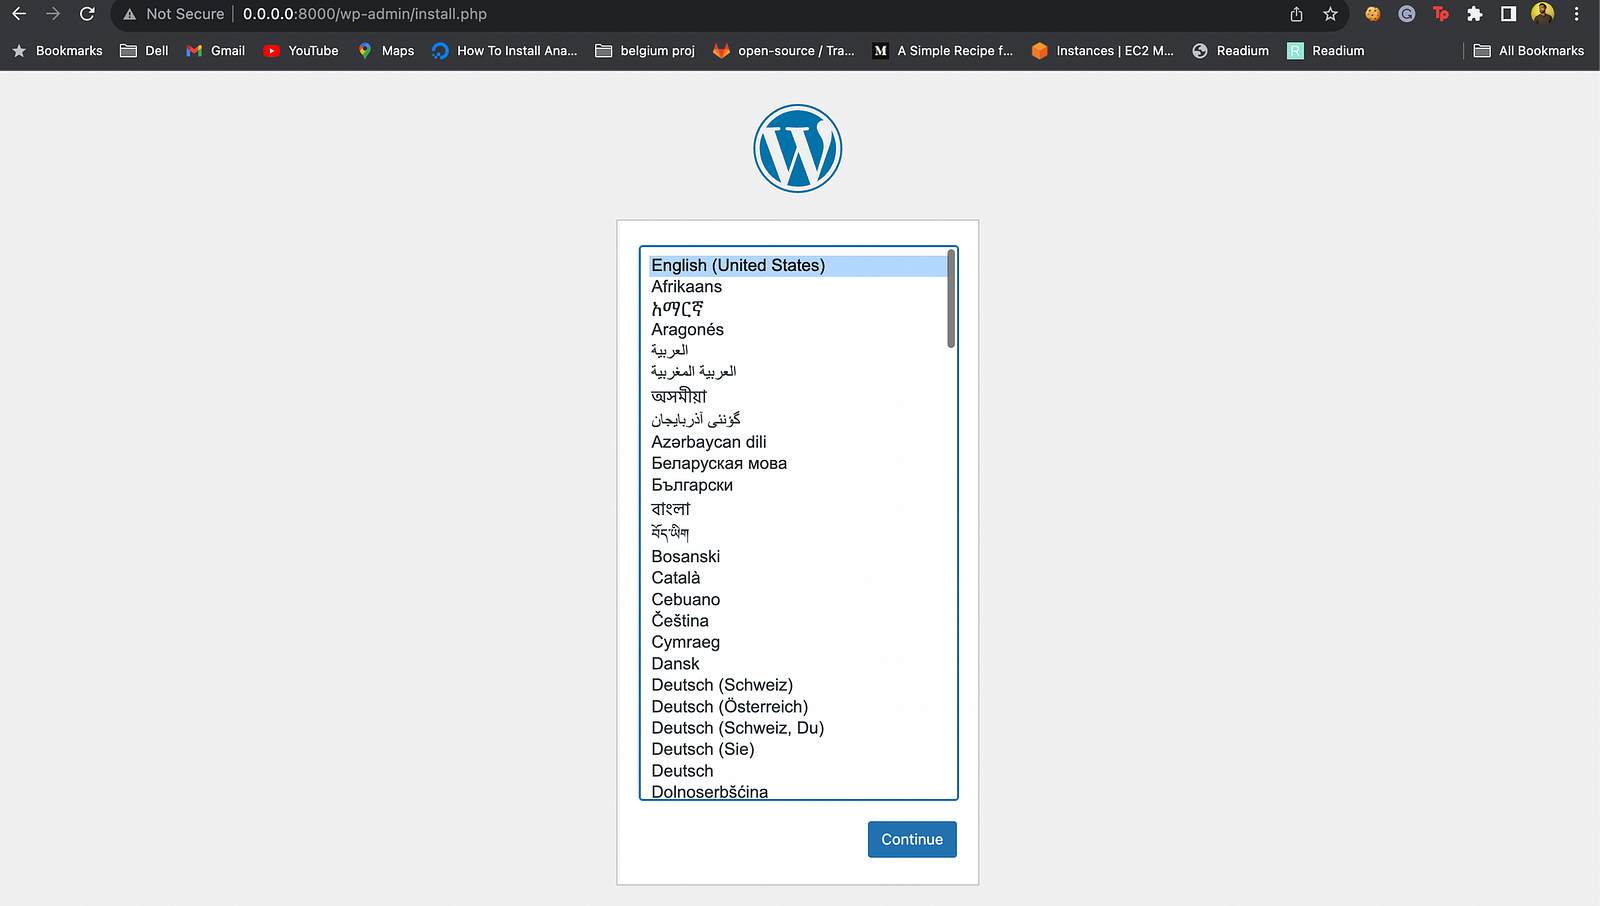Screen dimensions: 1600x906
Task: Bookmark this page with the star icon
Action: pyautogui.click(x=1330, y=14)
